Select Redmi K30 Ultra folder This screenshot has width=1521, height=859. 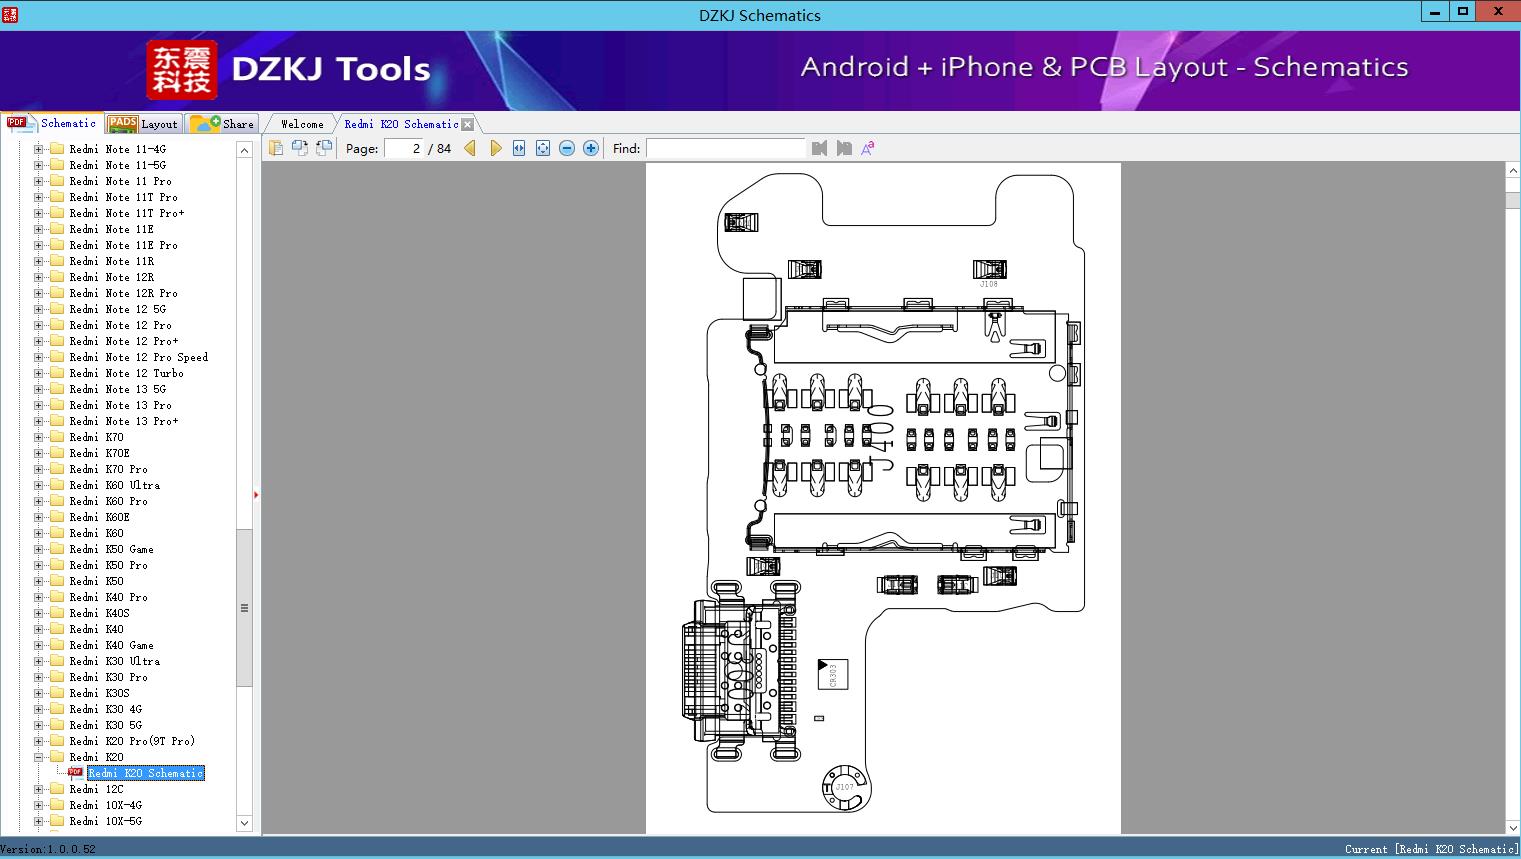[x=114, y=661]
